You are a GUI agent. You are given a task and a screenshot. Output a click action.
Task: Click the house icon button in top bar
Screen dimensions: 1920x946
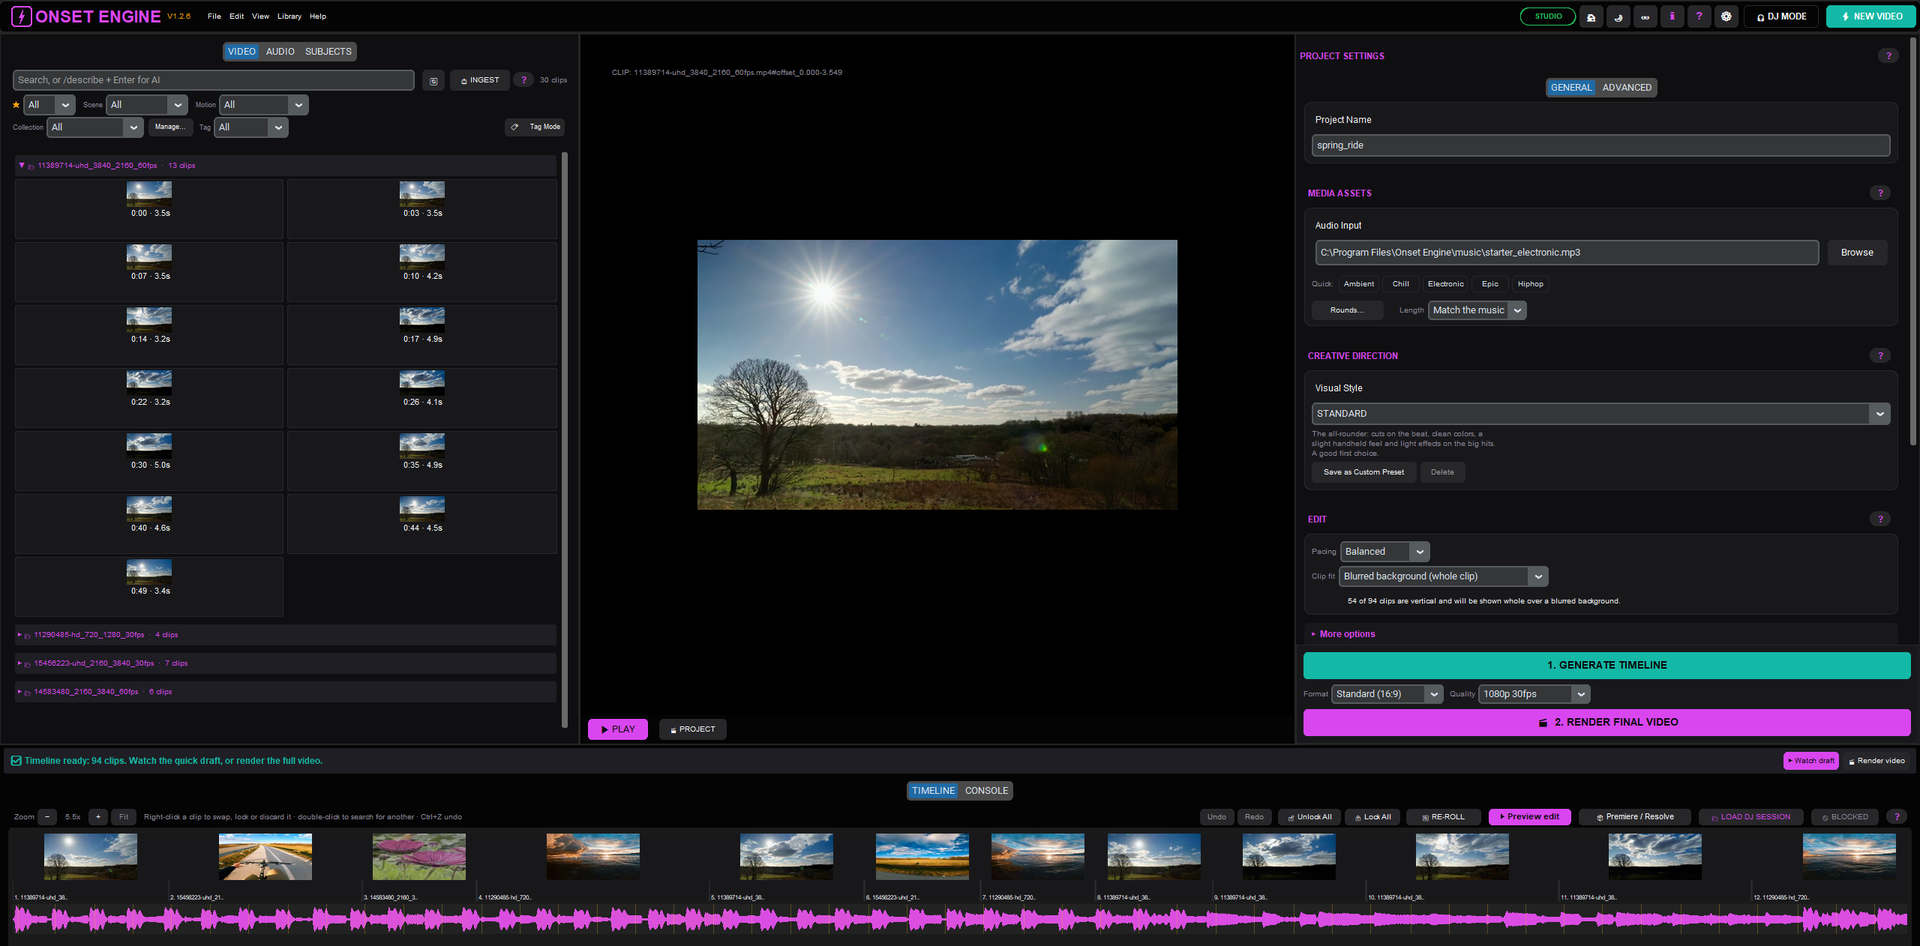pyautogui.click(x=1591, y=16)
